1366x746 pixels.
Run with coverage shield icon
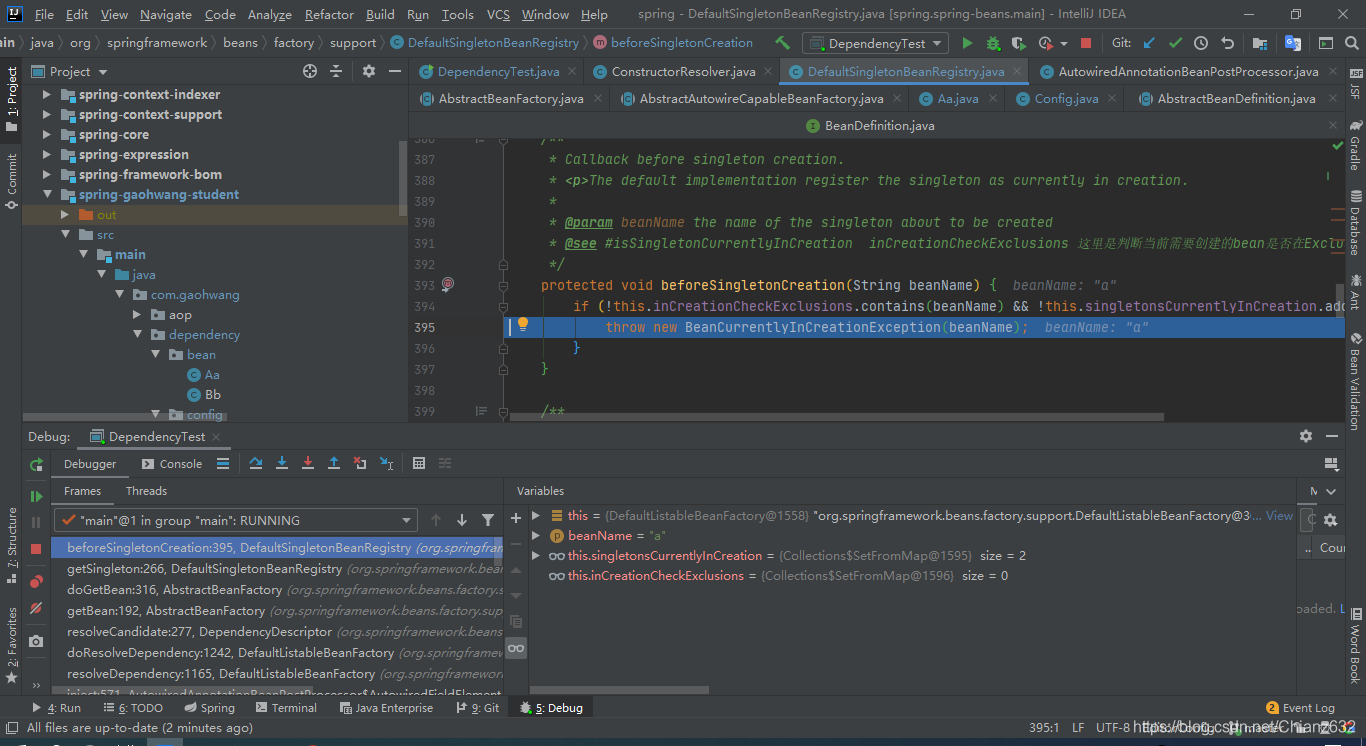coord(1019,43)
